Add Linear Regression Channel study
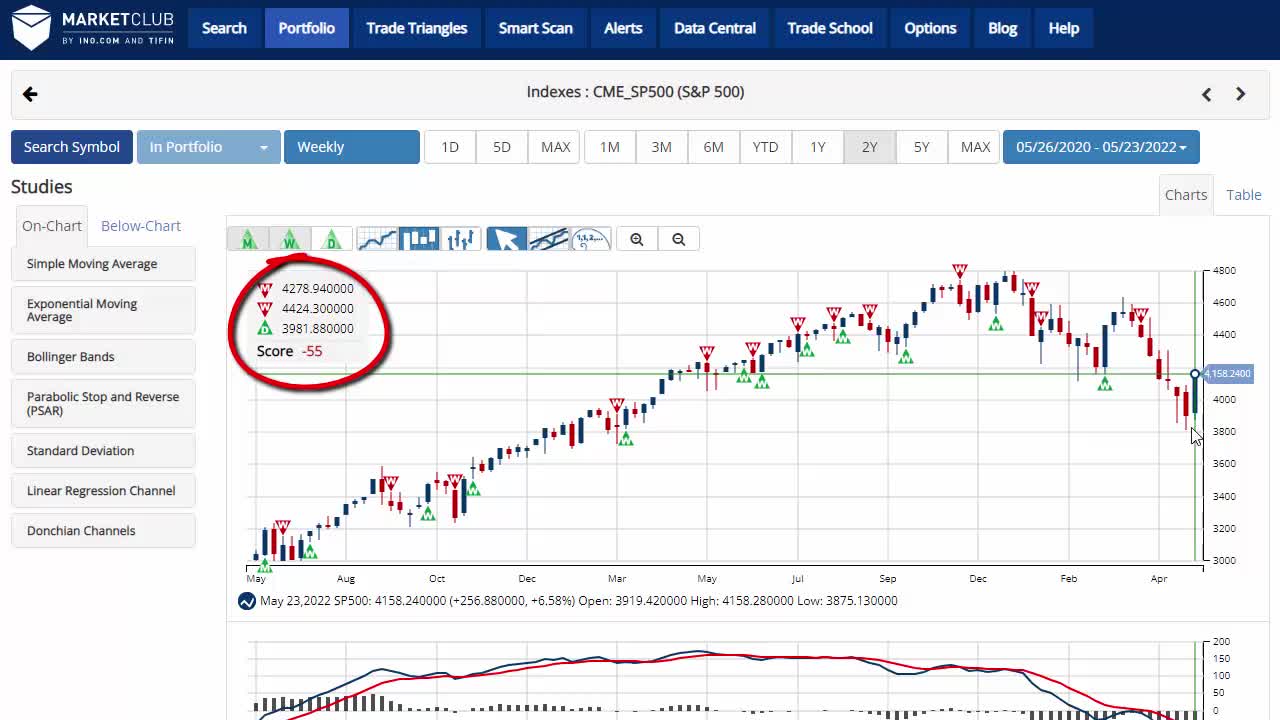 coord(103,491)
